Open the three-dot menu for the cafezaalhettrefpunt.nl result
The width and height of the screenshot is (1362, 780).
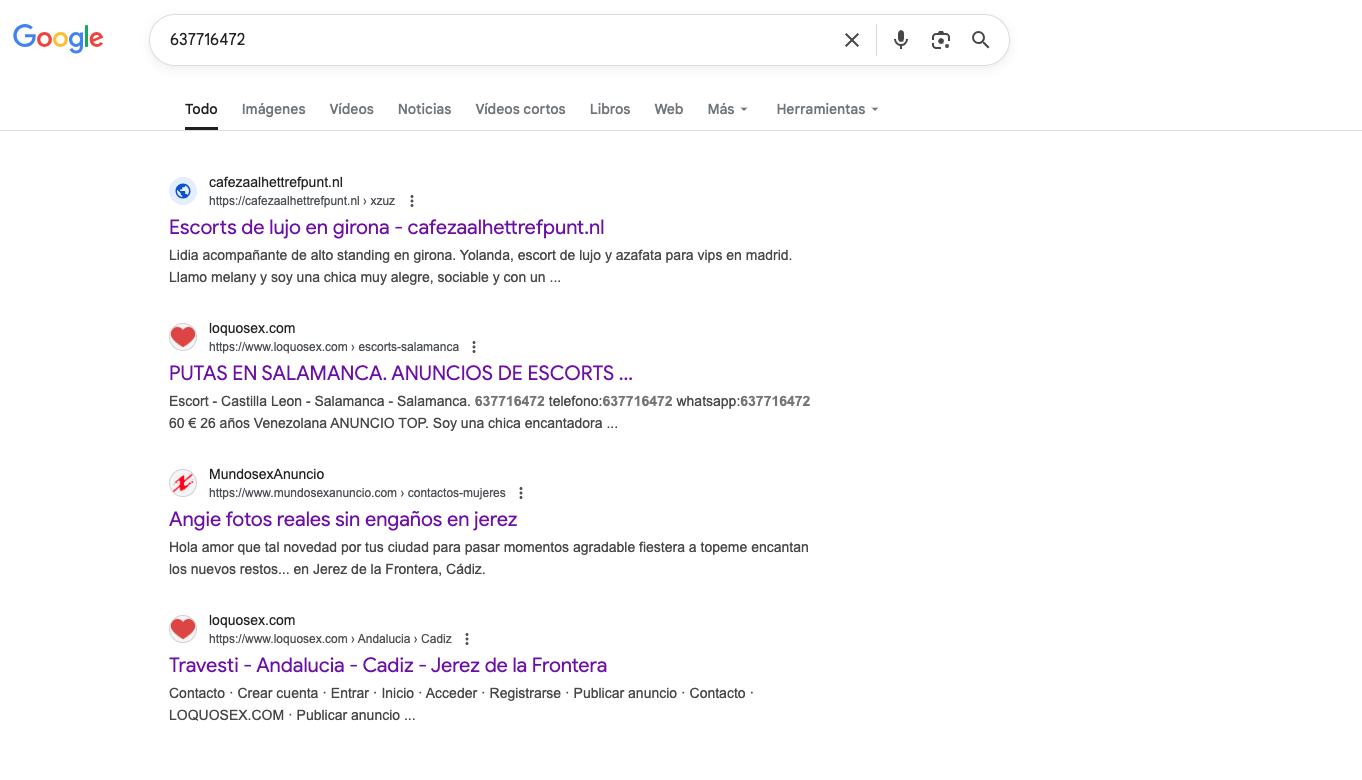coord(412,201)
